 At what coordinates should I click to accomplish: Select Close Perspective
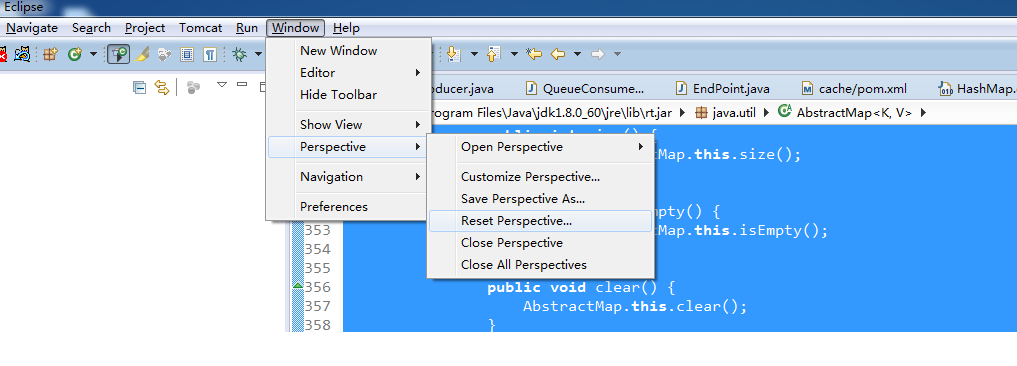coord(540,243)
